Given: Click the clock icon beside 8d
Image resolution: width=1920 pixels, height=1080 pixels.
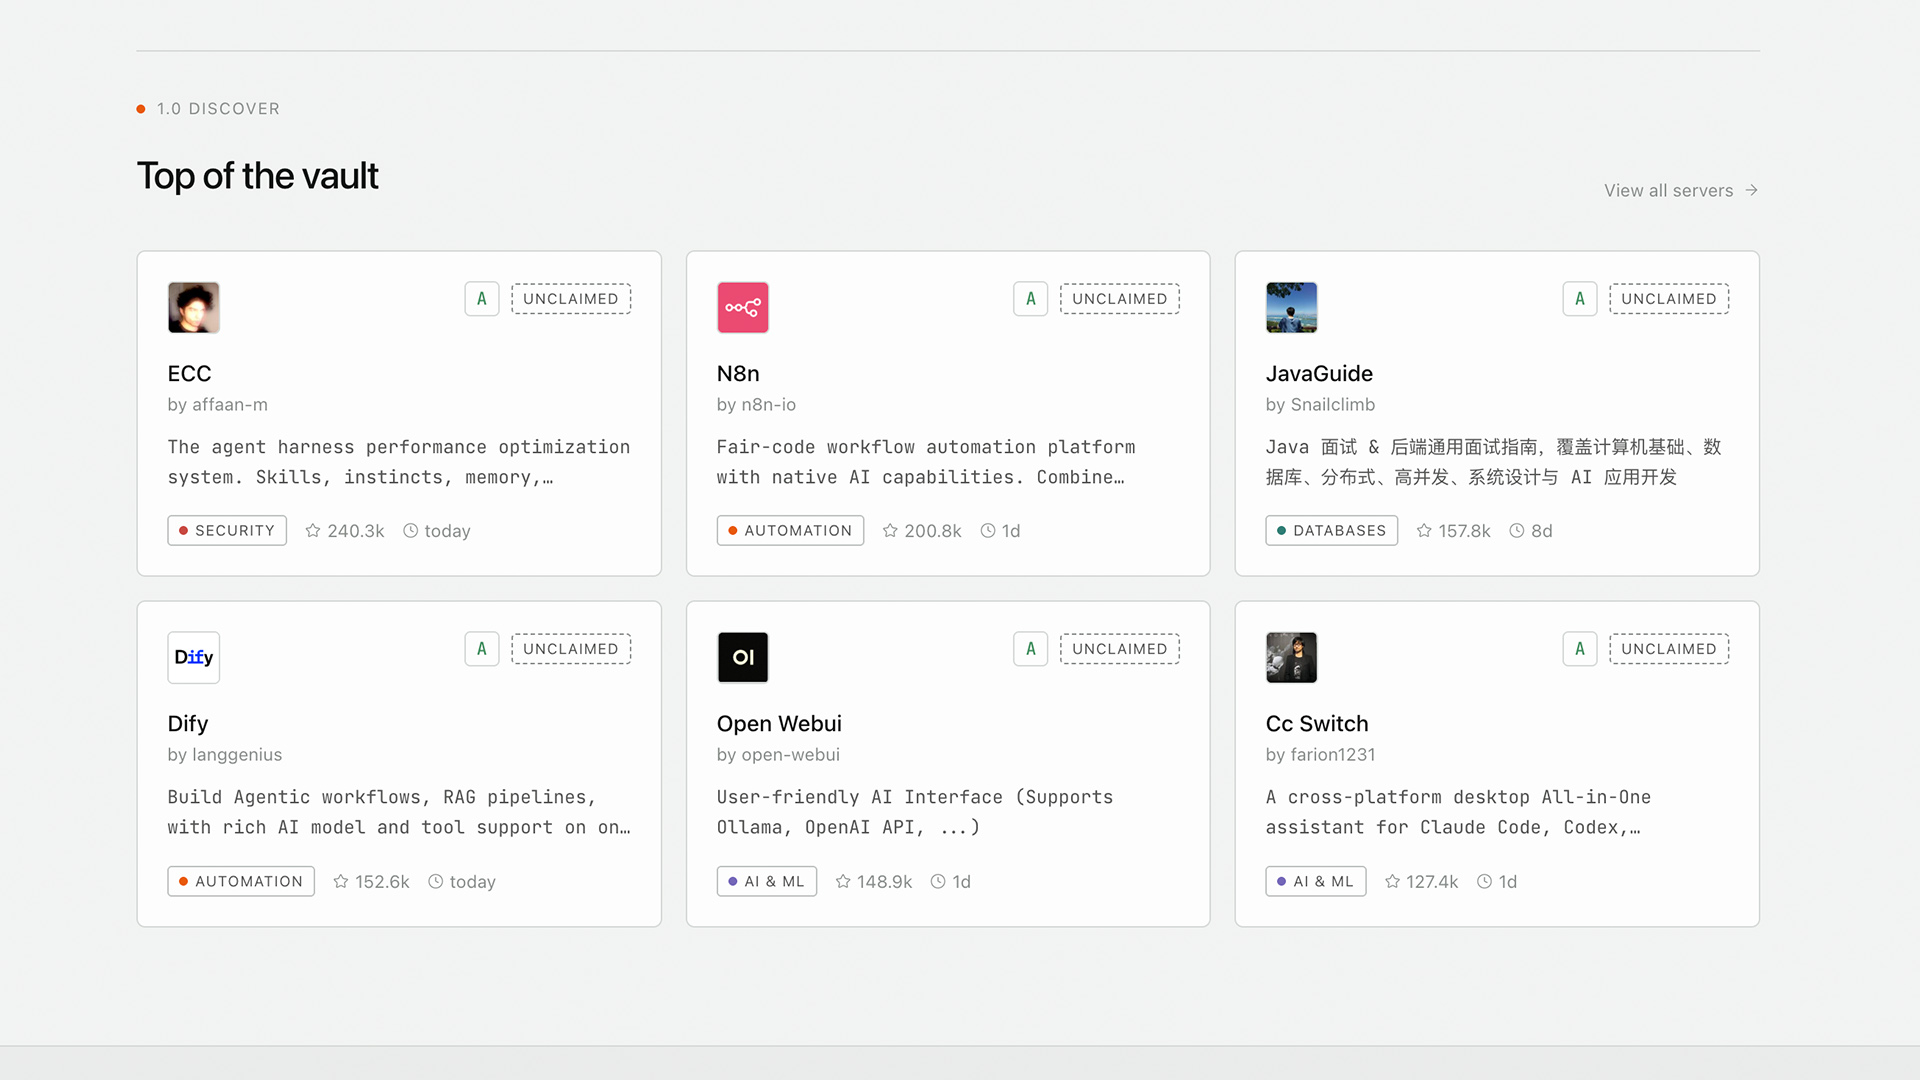Looking at the screenshot, I should point(1517,531).
